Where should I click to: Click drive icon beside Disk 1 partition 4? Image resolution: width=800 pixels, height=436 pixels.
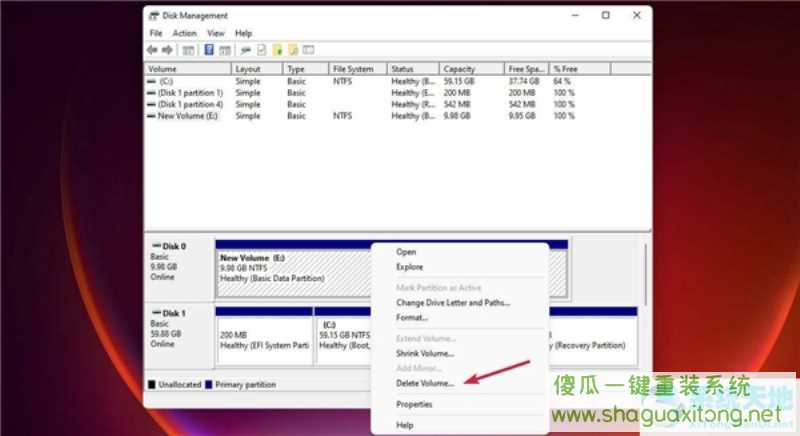tap(152, 105)
